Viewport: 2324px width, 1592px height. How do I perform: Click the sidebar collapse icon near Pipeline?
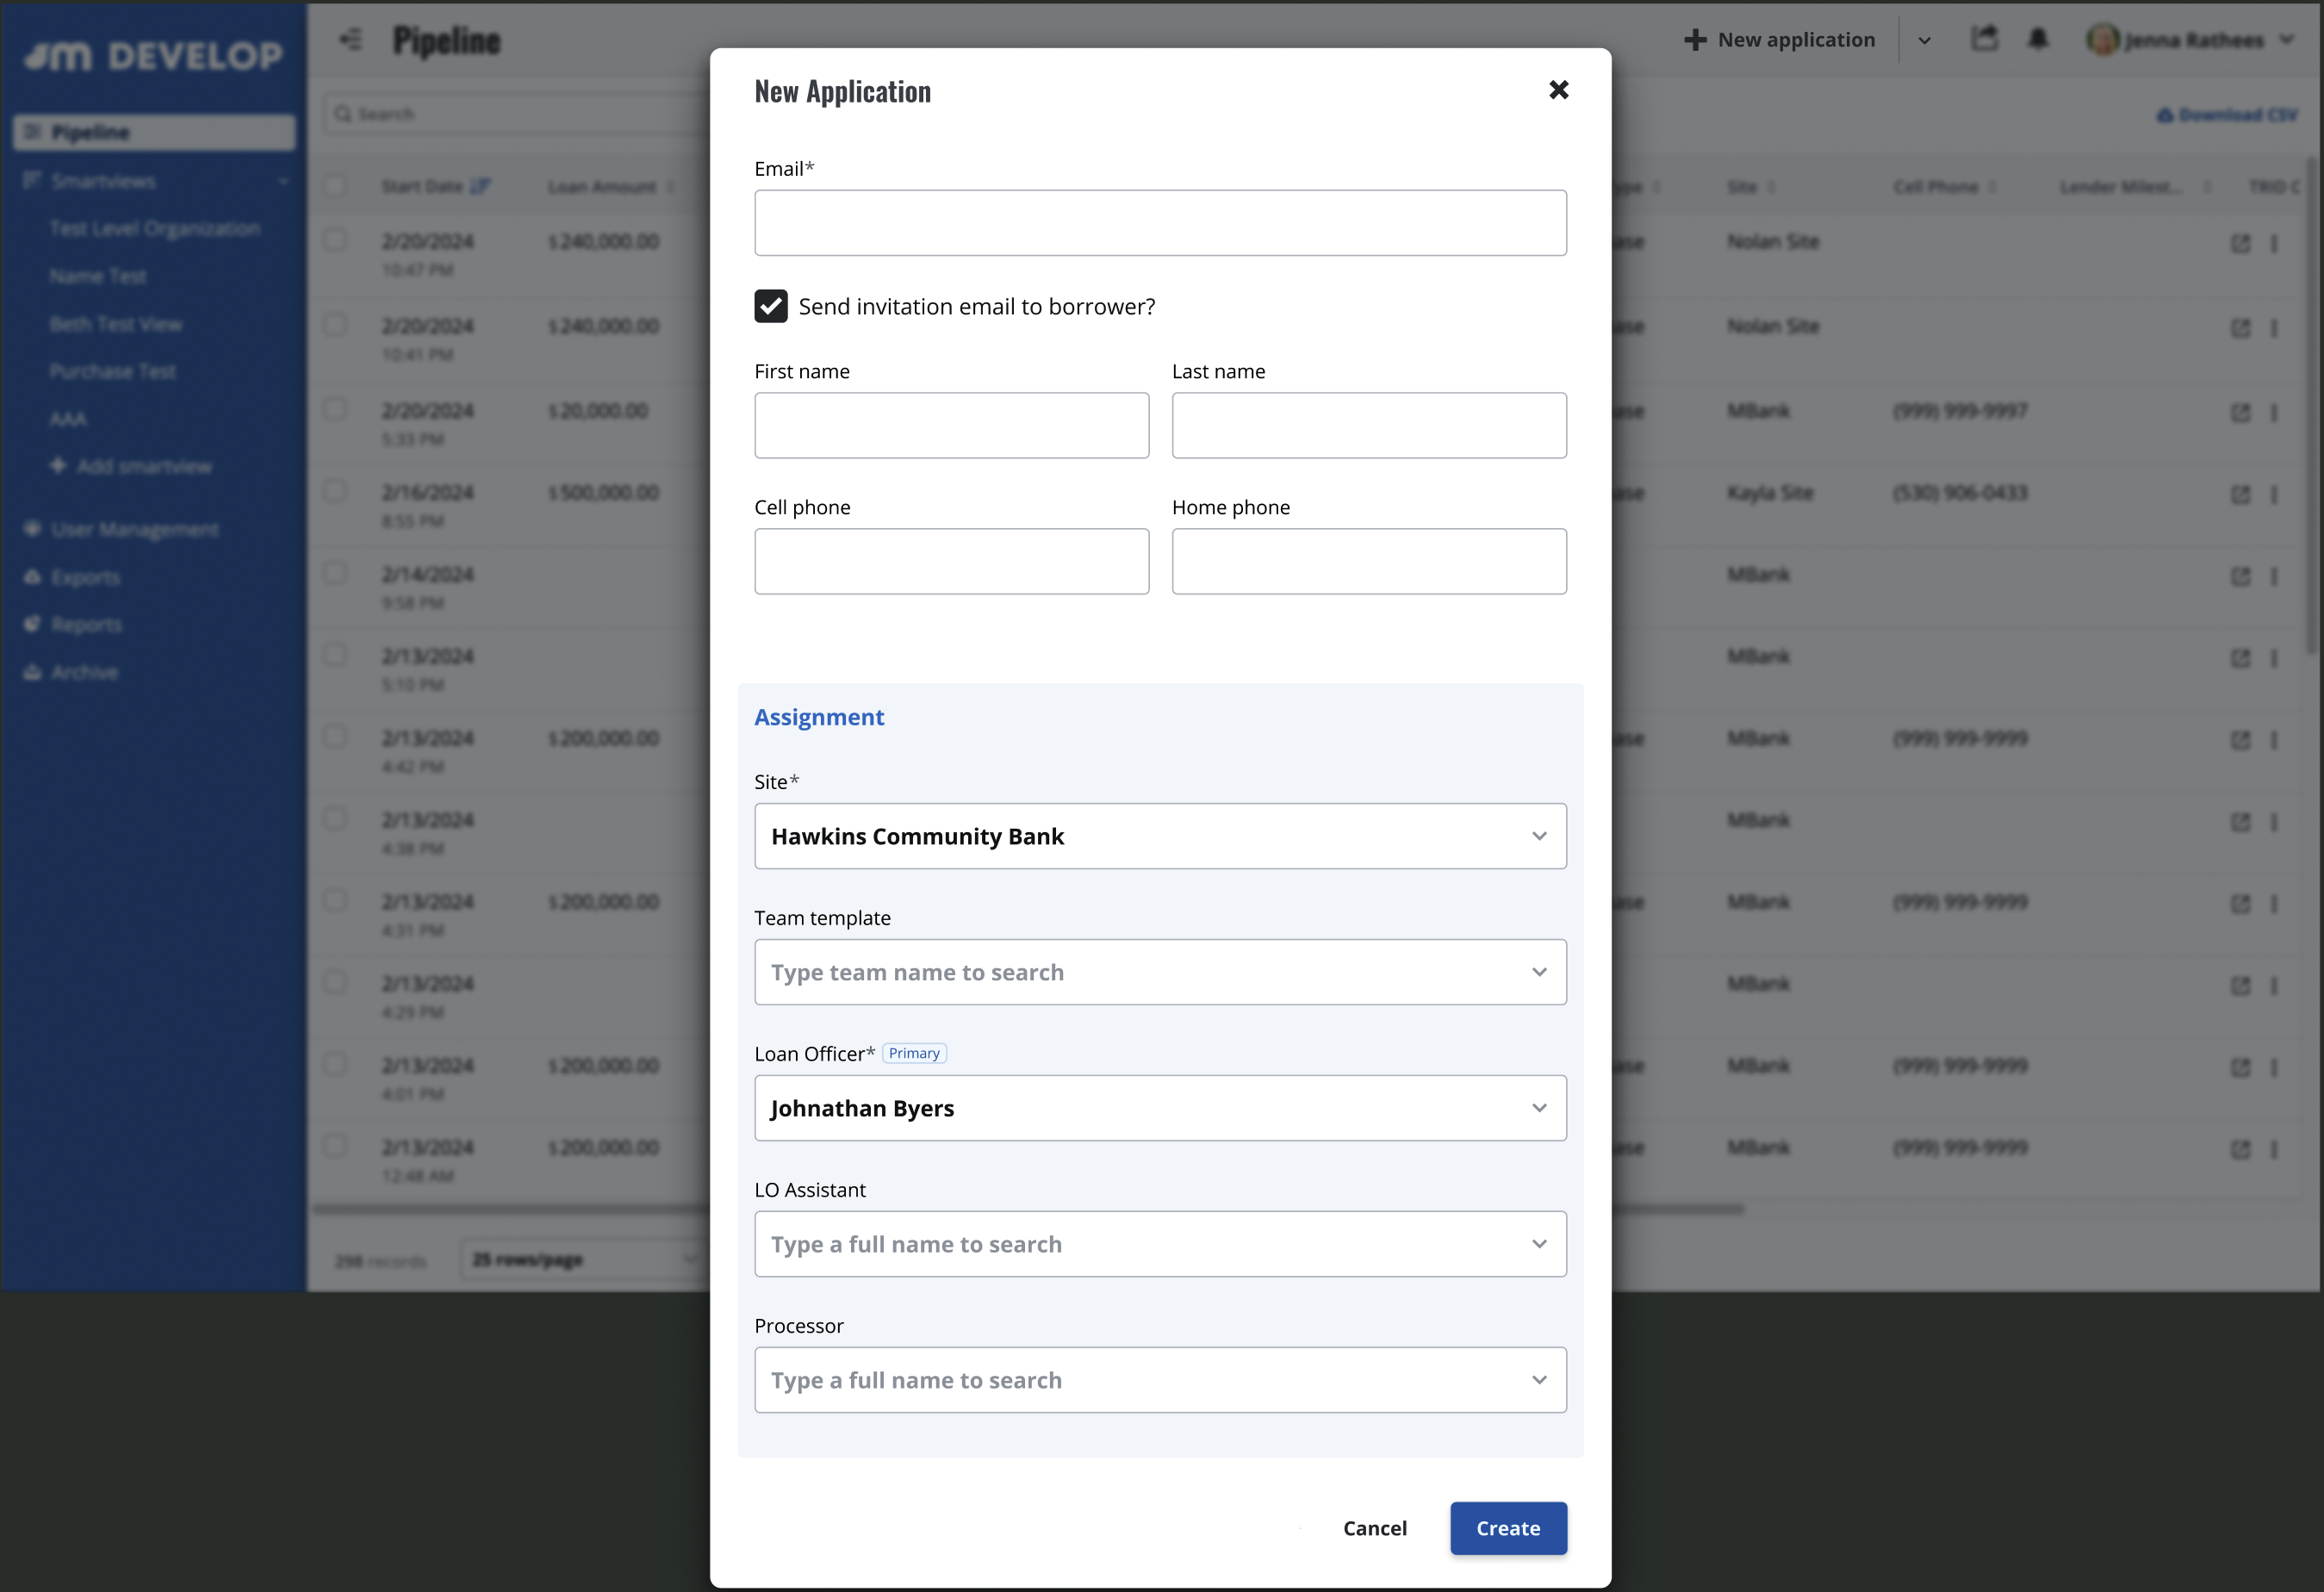[x=350, y=40]
